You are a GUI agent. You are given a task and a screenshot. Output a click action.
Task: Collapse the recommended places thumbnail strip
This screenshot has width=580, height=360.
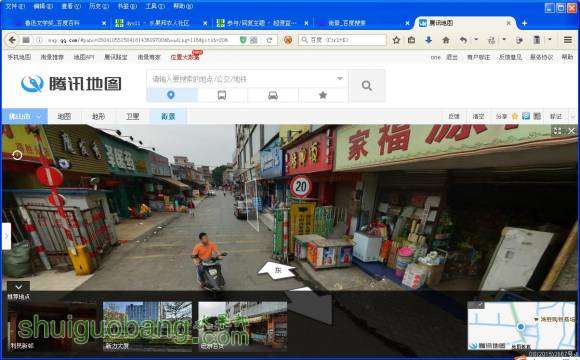pos(18,287)
